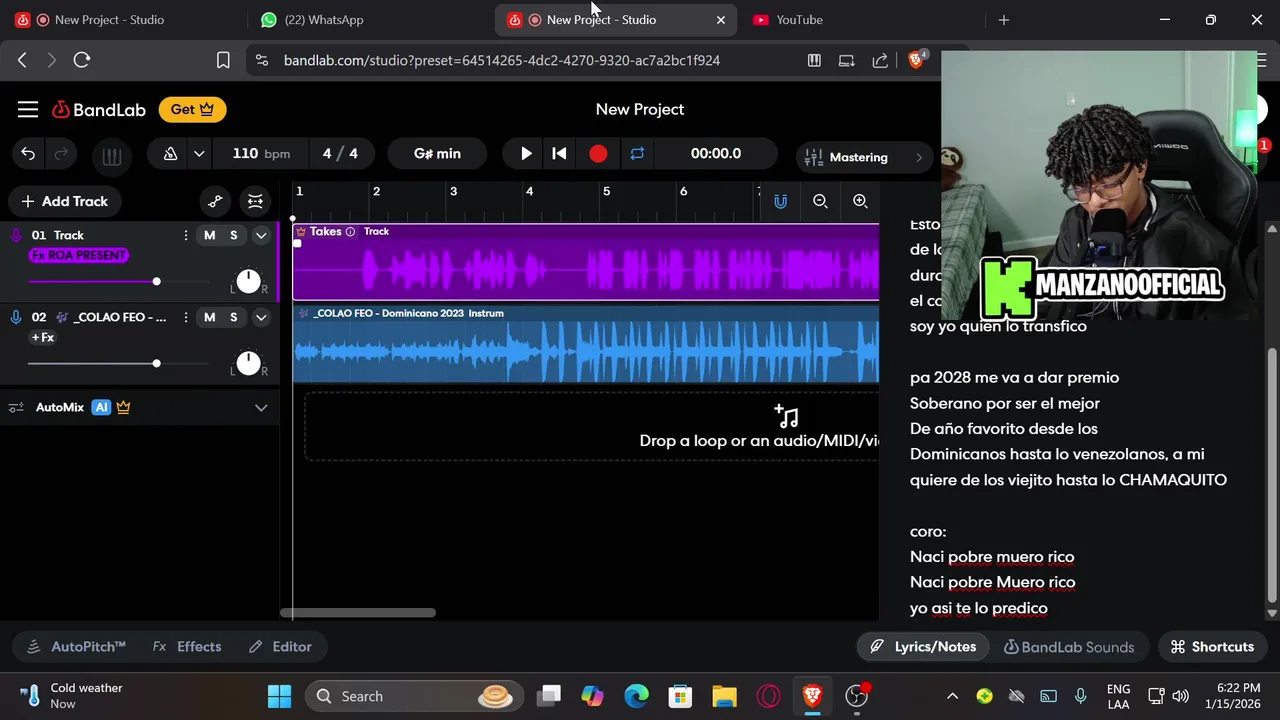Open the three-dot menu of track 01
Screen dimensions: 1280x720
point(185,235)
